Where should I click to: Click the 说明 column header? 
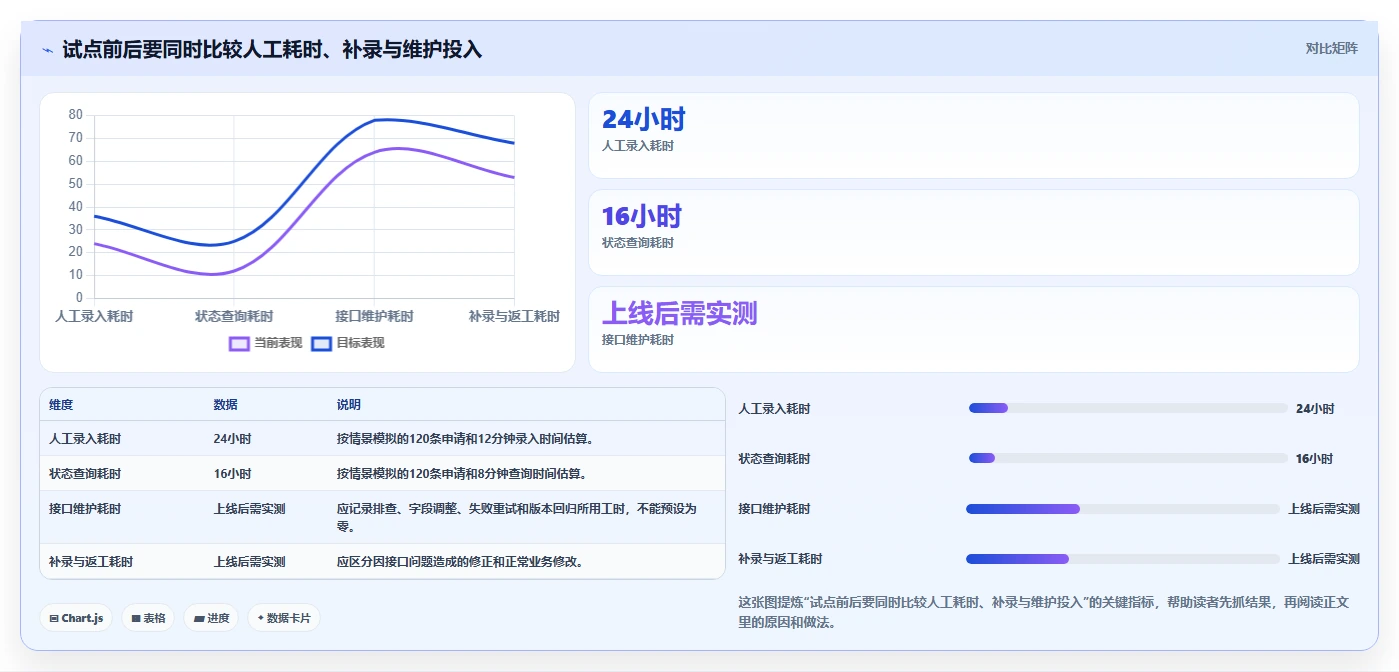pyautogui.click(x=349, y=405)
